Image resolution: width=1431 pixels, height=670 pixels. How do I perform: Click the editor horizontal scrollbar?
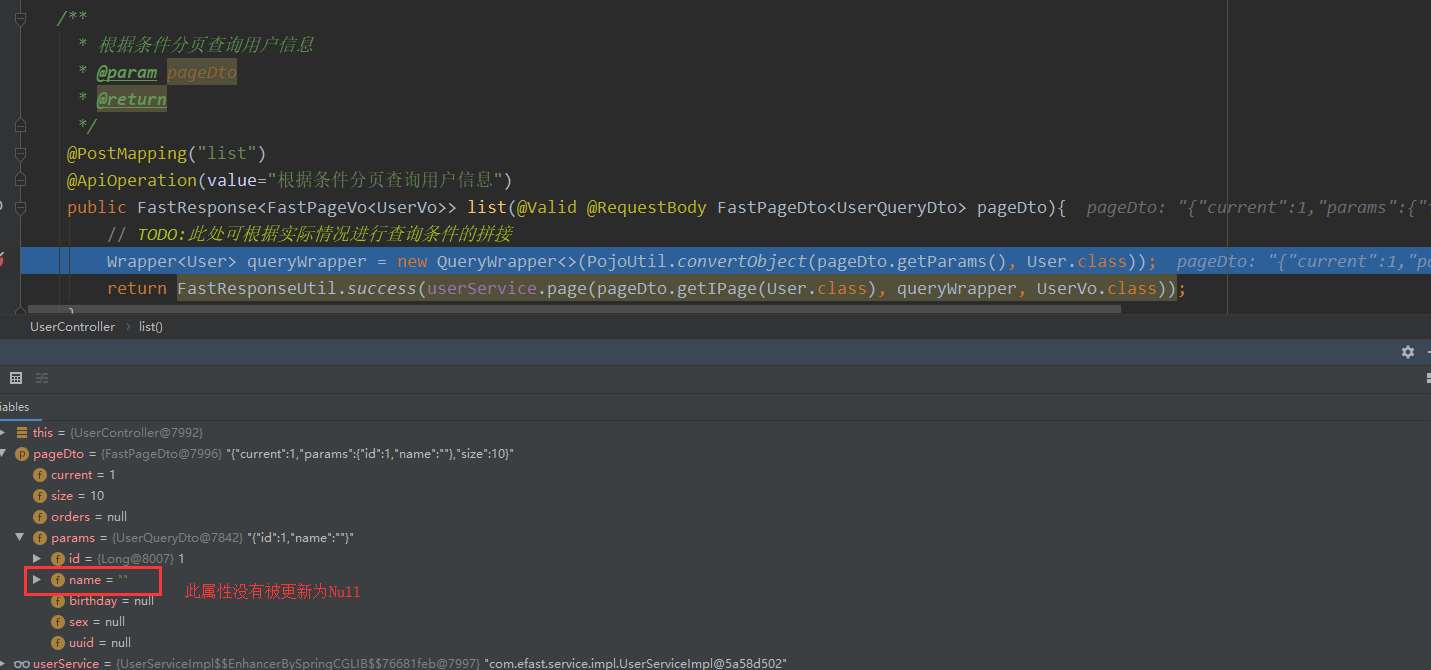click(575, 310)
